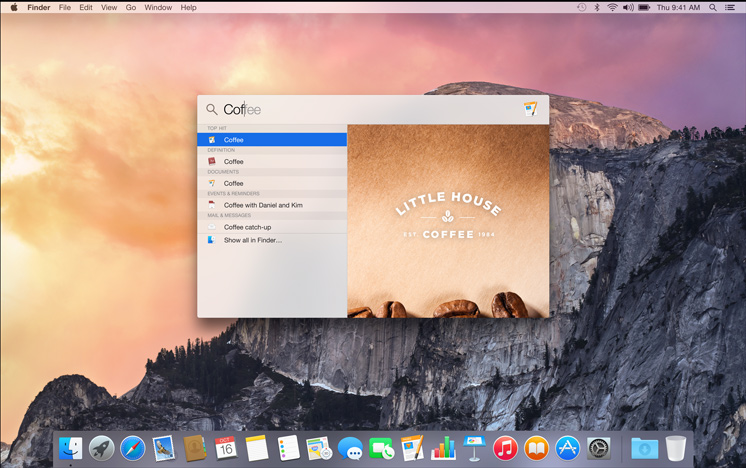Screen dimensions: 746x468
Task: Click Little House Coffee preview image
Action: click(x=448, y=221)
